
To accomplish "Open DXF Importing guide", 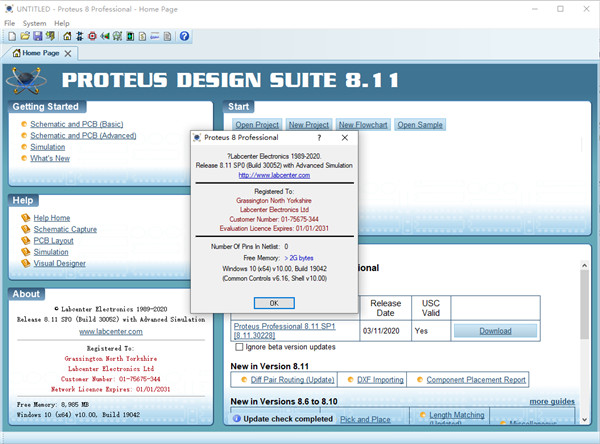I will pyautogui.click(x=380, y=380).
